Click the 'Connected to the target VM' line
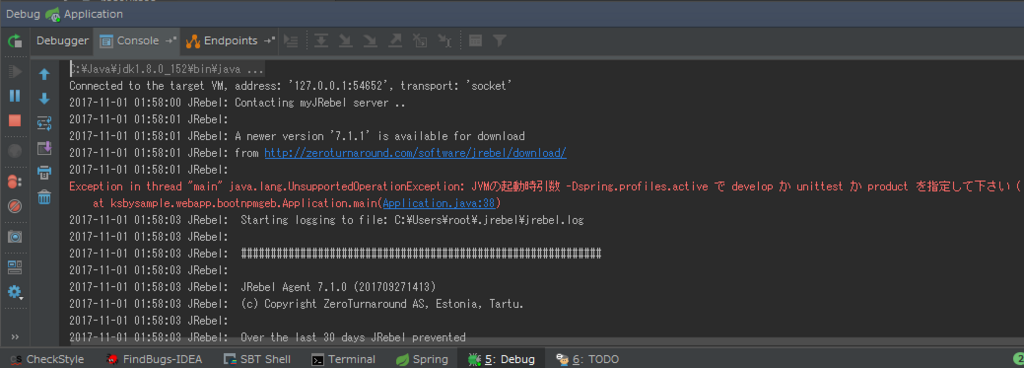The image size is (1024, 368). point(291,86)
